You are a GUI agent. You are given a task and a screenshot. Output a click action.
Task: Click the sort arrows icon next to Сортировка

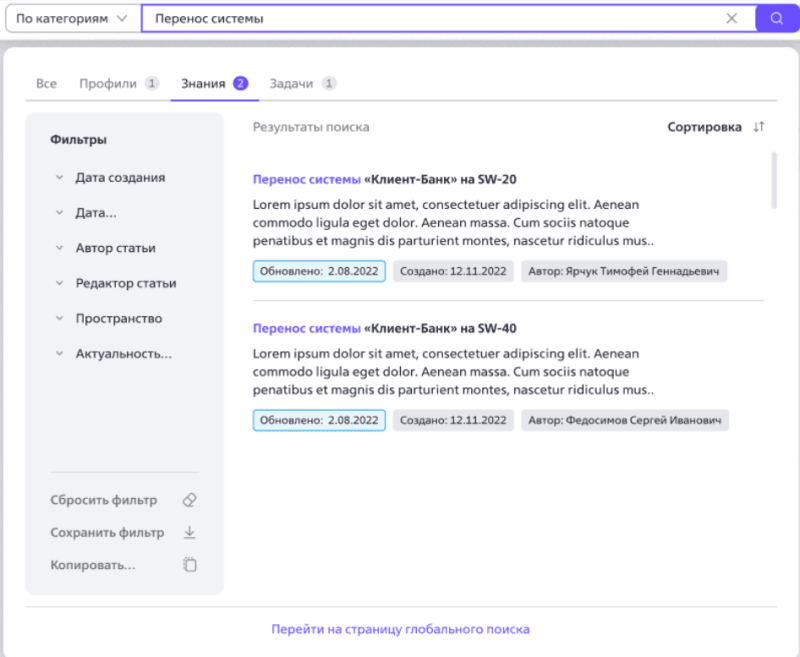pos(757,127)
